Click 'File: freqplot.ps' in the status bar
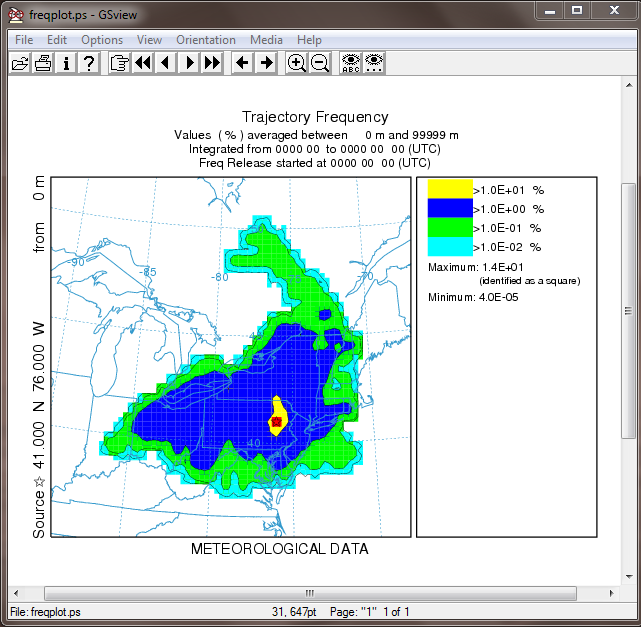641x627 pixels. 45,612
